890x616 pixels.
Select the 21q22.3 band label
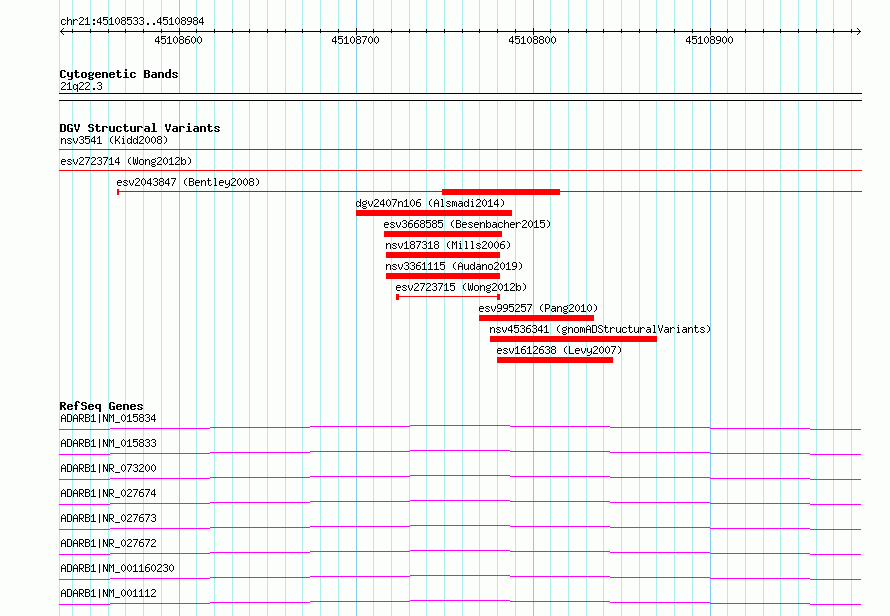click(x=81, y=86)
